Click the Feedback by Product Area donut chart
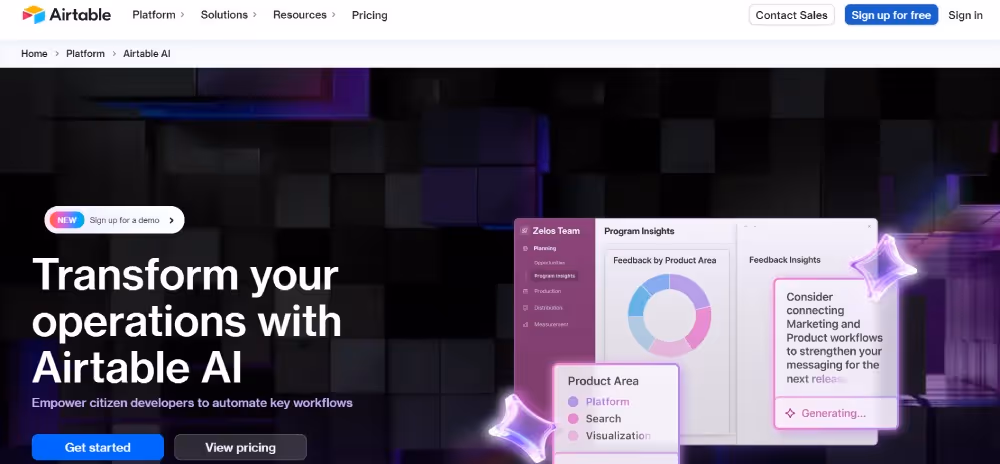This screenshot has width=1000, height=464. click(669, 315)
